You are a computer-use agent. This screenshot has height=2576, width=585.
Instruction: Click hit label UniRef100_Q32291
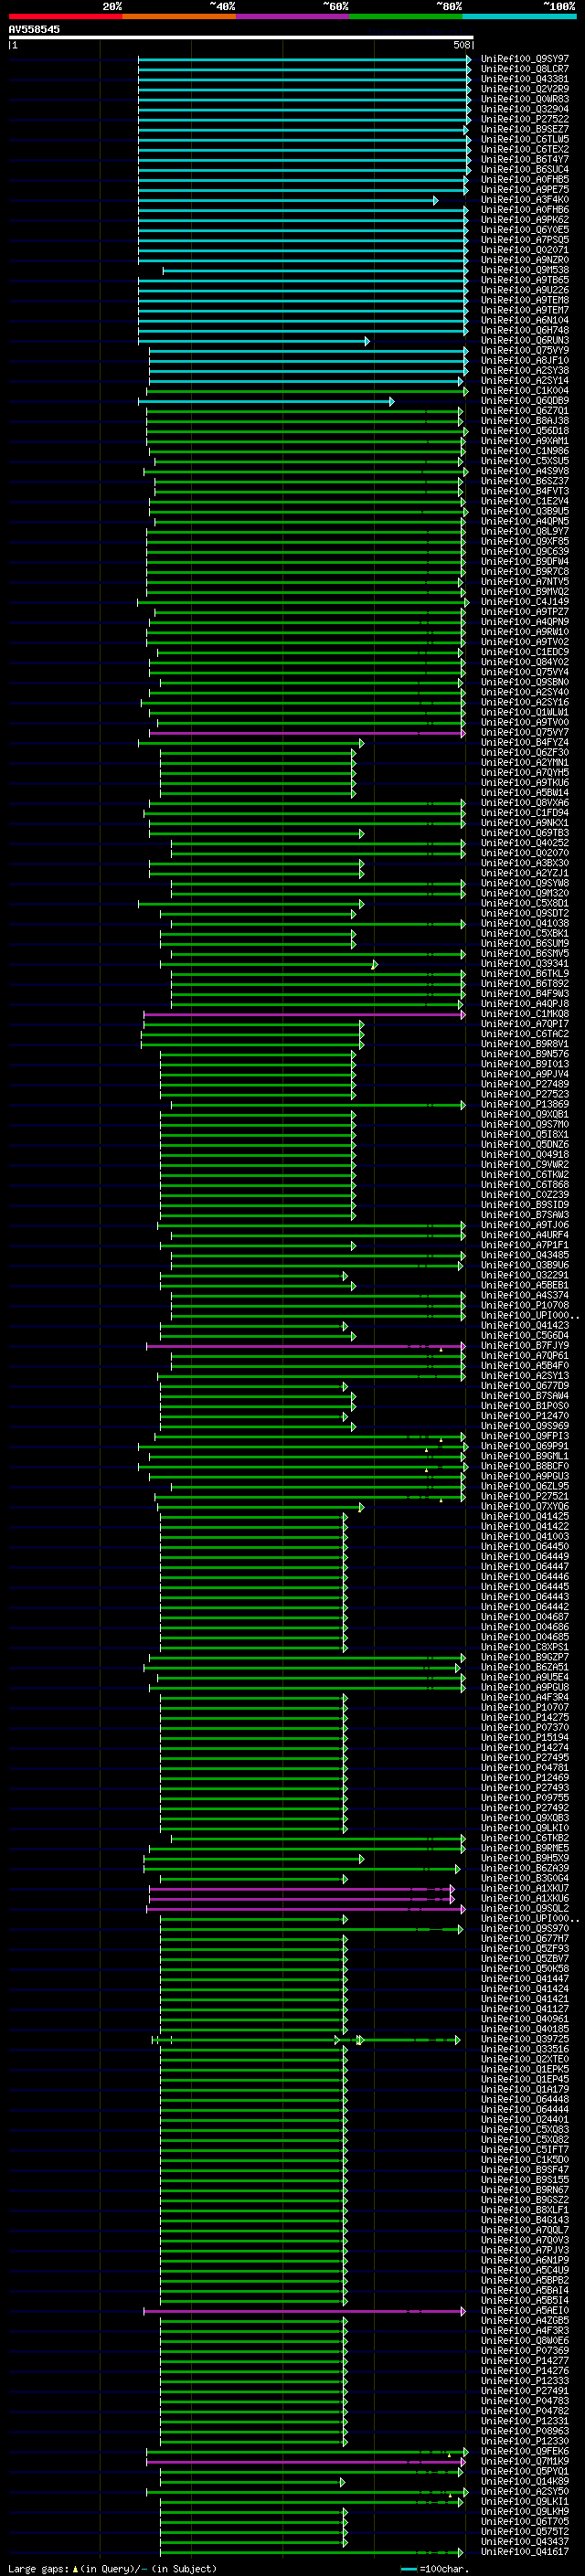point(525,1275)
